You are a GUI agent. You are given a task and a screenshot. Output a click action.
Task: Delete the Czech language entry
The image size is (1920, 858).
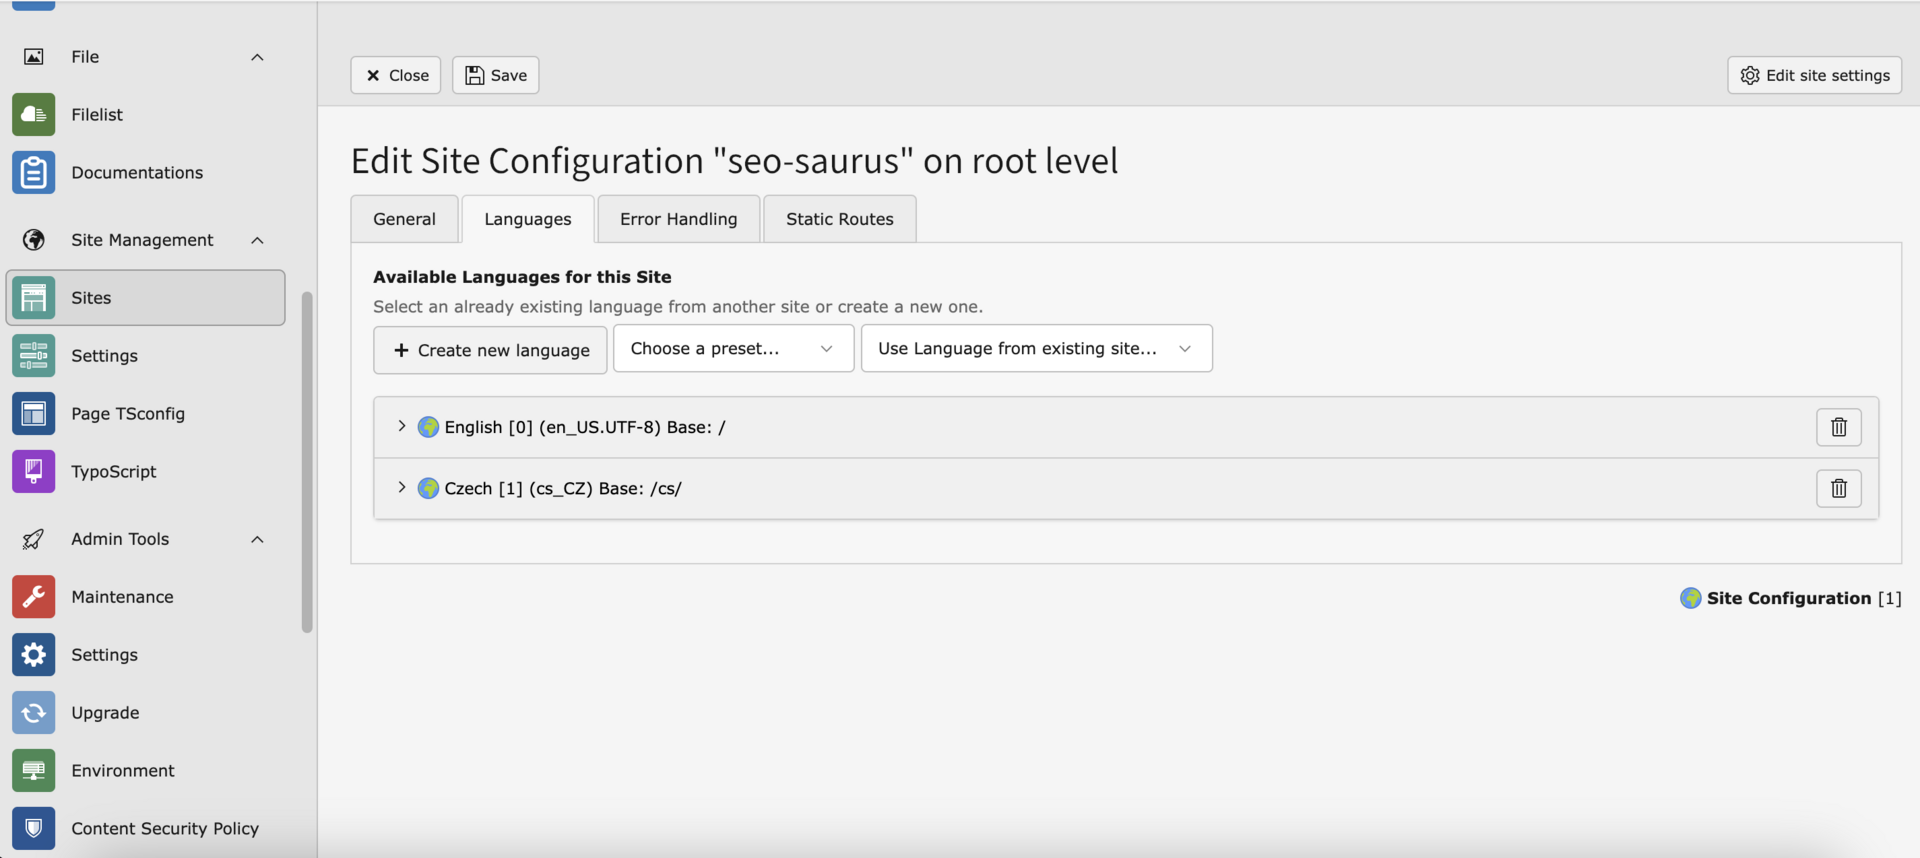pos(1838,488)
